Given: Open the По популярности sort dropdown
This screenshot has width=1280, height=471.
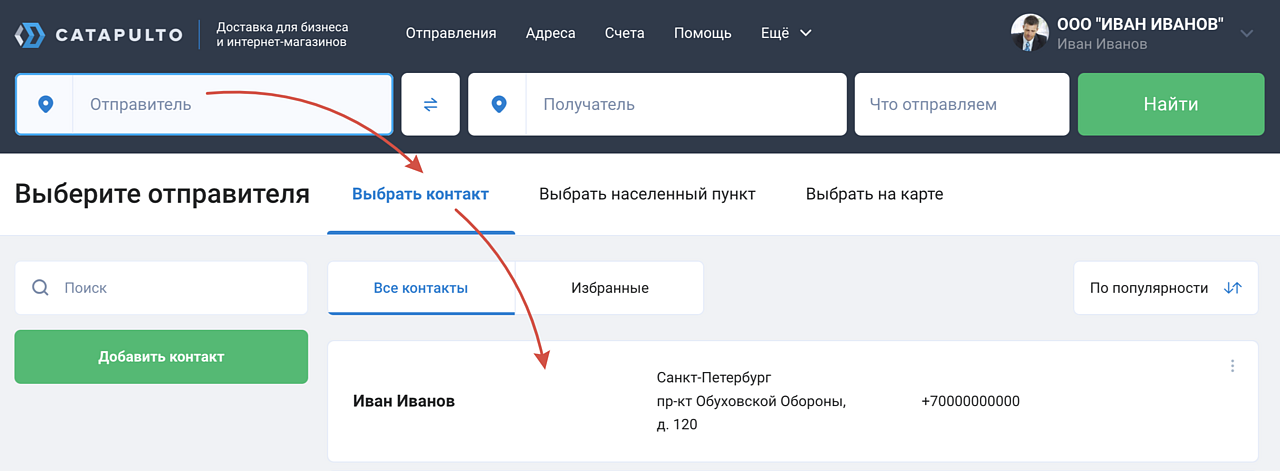Looking at the screenshot, I should coord(1150,288).
